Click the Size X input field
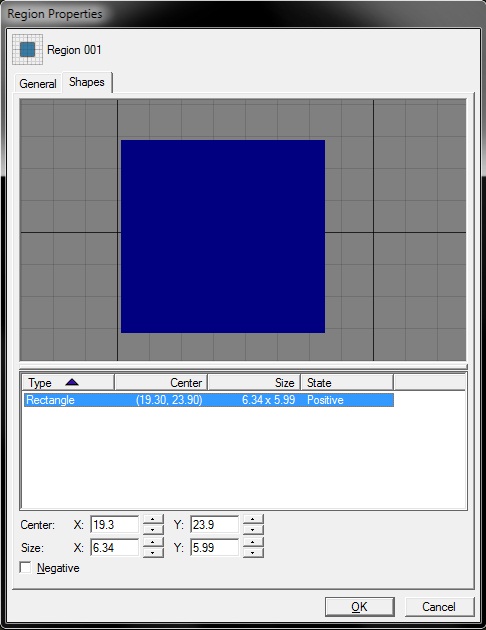This screenshot has width=486, height=630. pyautogui.click(x=115, y=548)
